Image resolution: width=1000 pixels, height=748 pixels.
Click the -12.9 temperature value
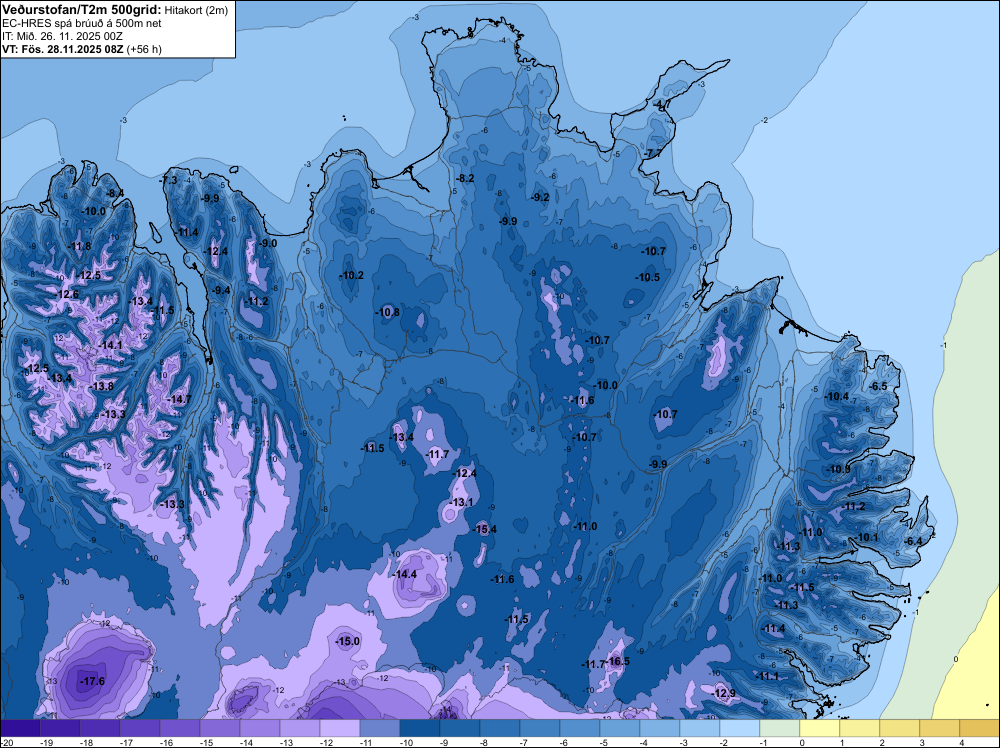[x=723, y=693]
